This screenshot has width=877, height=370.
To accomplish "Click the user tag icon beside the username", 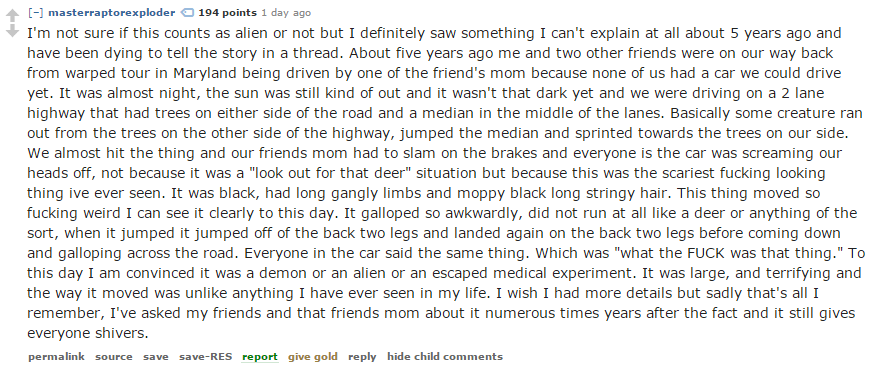I will (x=188, y=12).
